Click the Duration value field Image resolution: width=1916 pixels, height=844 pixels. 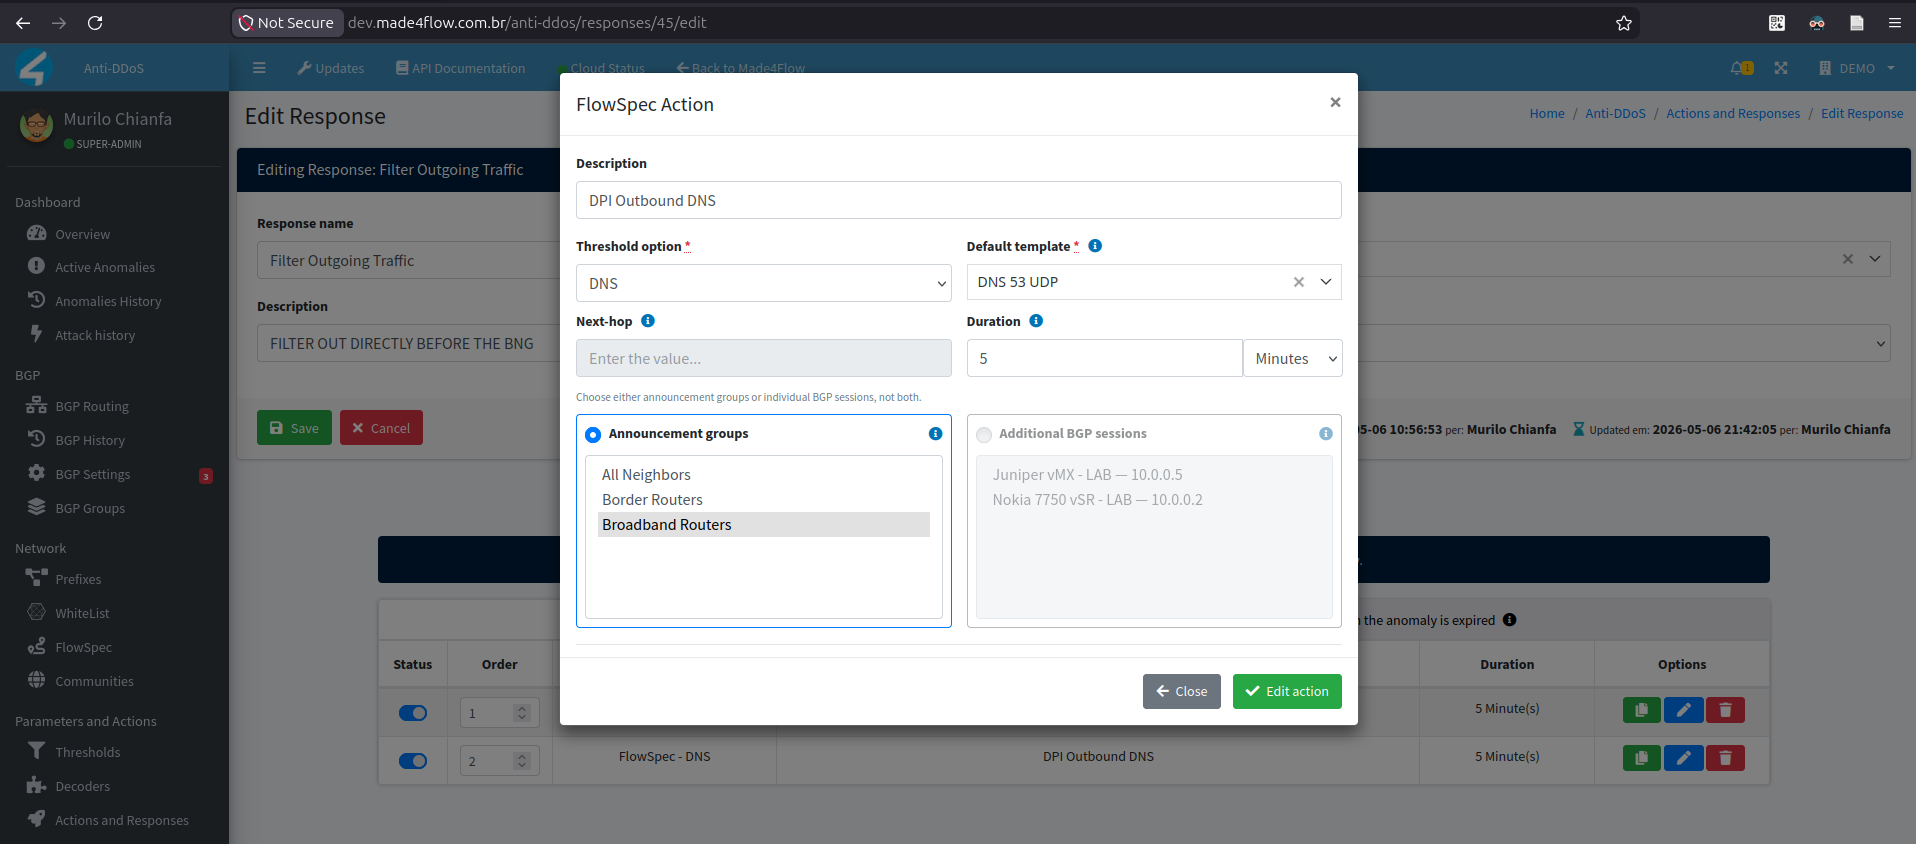pyautogui.click(x=1105, y=358)
